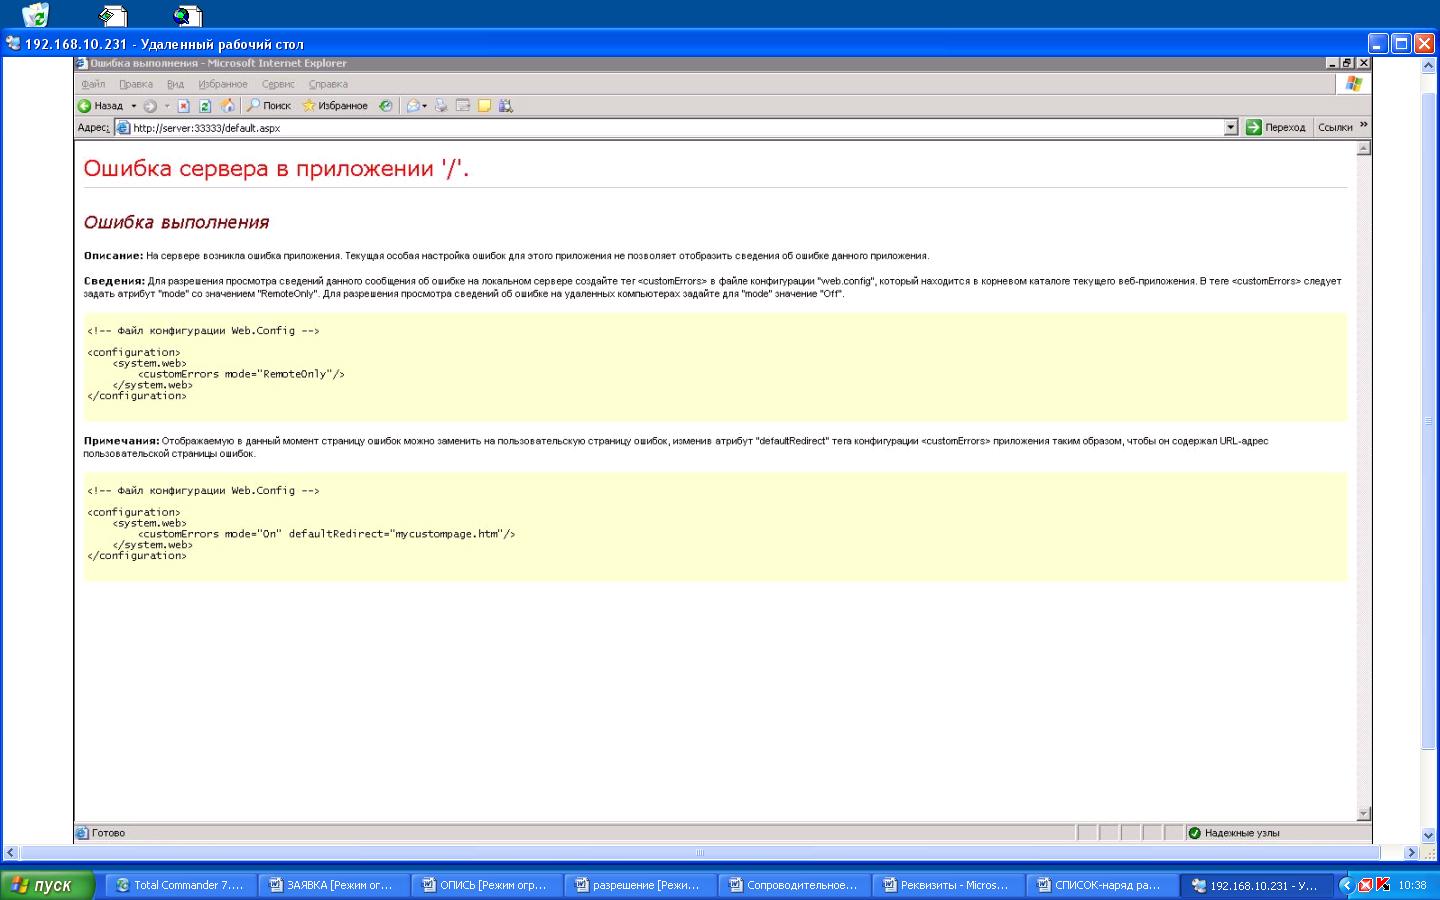Screen dimensions: 1440x900
Task: Click the Research toolbar icon after the note
Action: click(506, 106)
